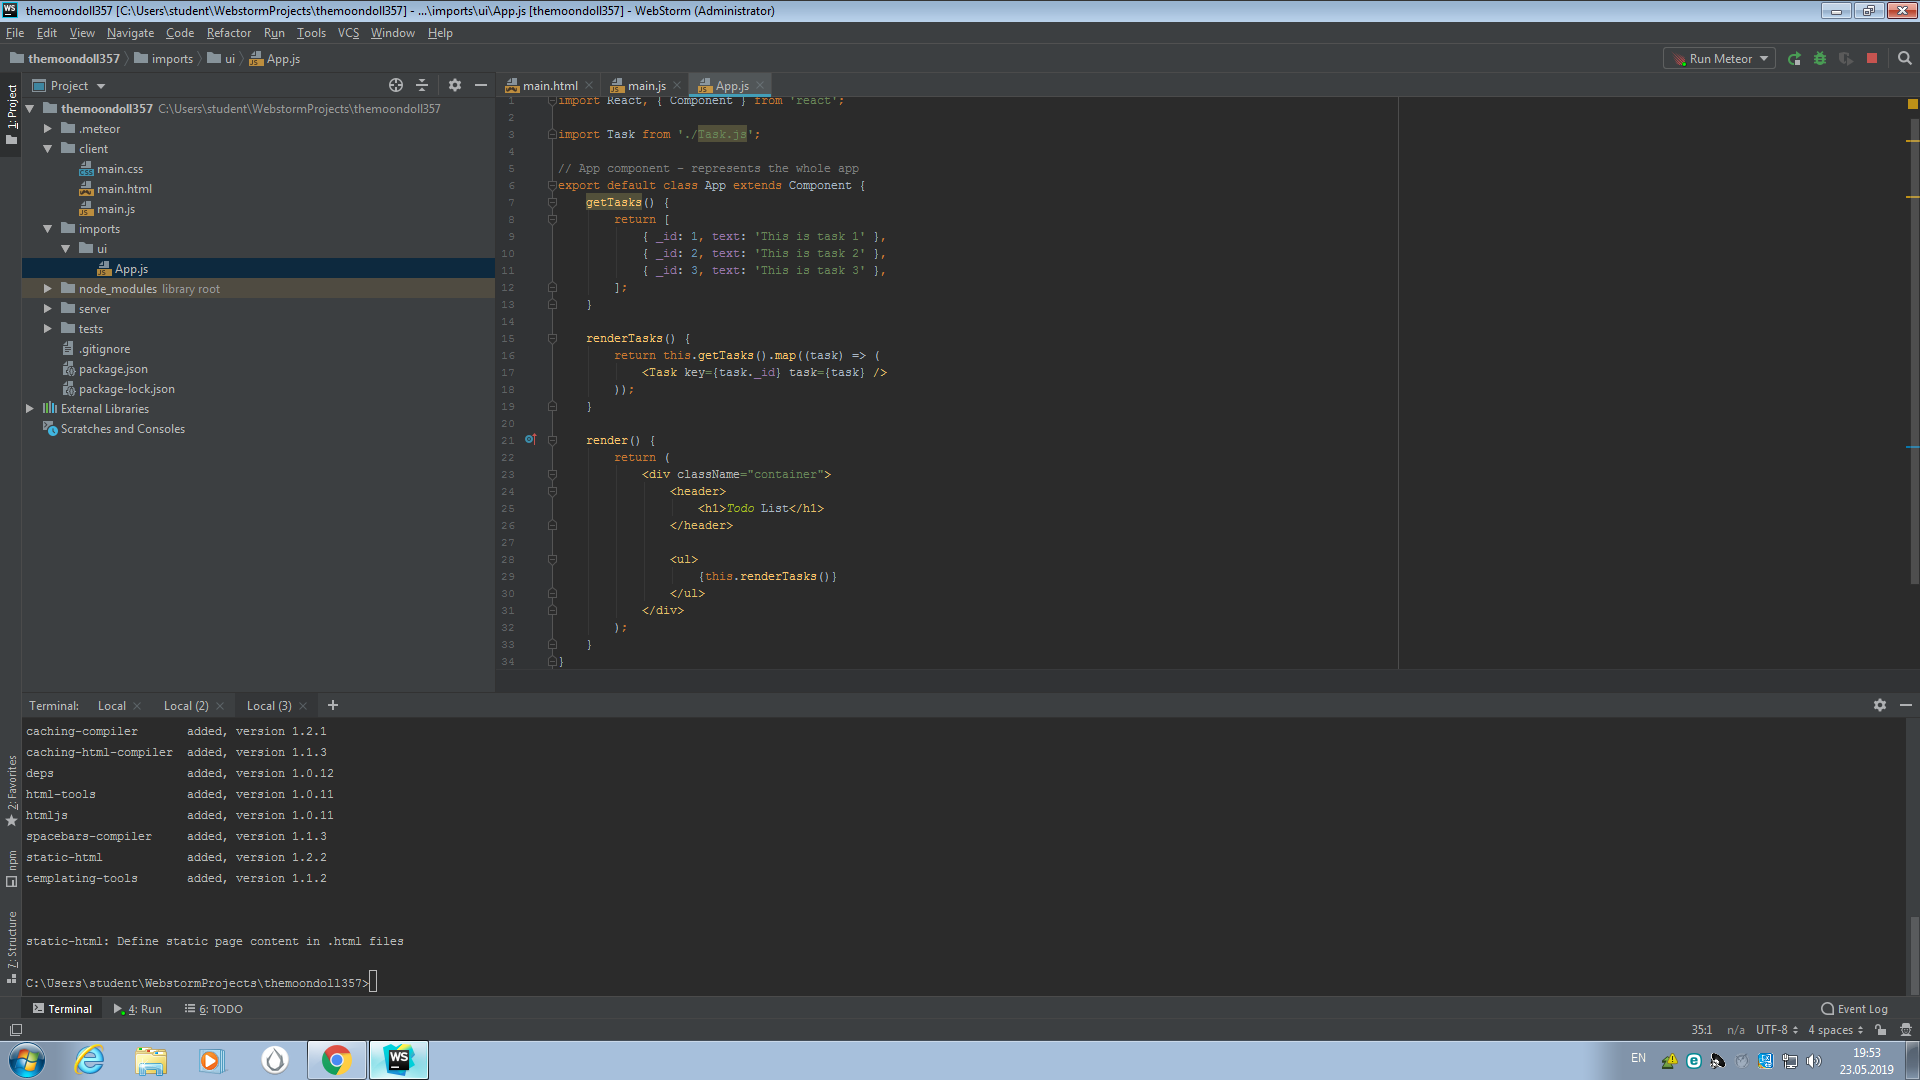Open Run Meteor configuration dropdown
Viewport: 1920px width, 1080px height.
(x=1720, y=59)
